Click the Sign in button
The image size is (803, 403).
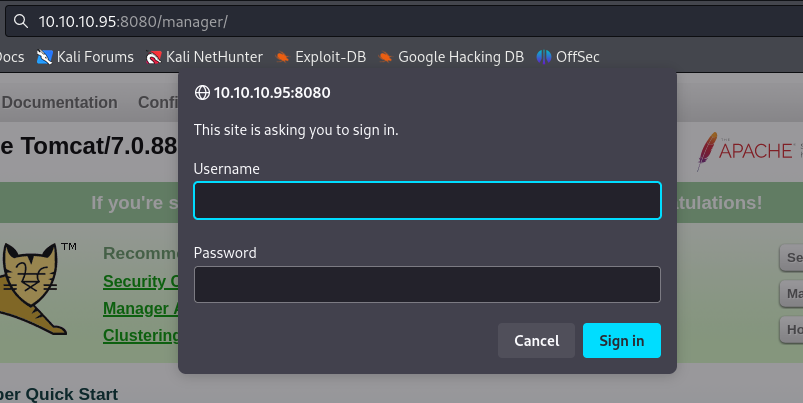tap(622, 341)
